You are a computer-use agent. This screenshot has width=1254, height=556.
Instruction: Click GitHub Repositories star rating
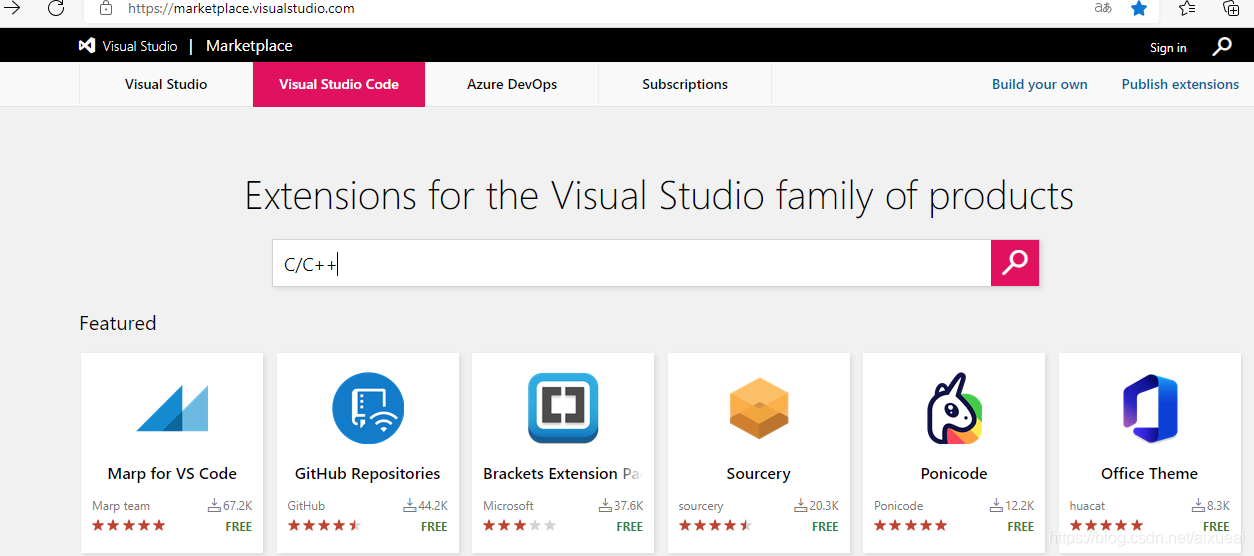pos(324,525)
